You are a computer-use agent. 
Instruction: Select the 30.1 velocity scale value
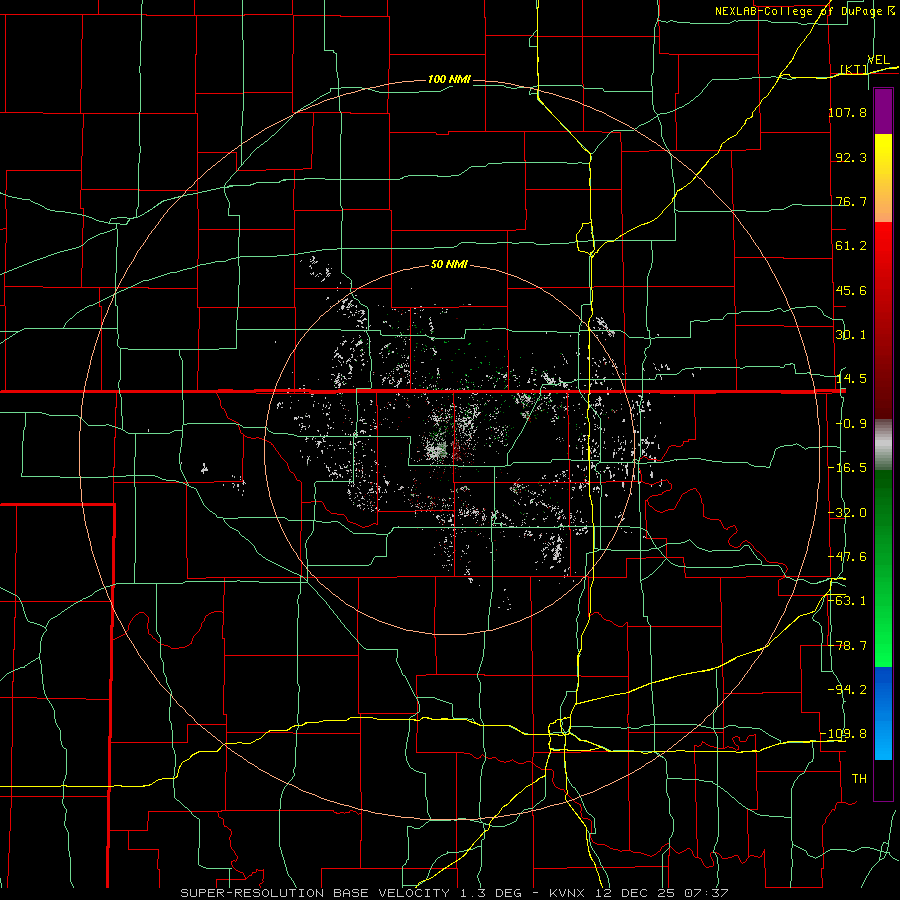click(x=851, y=335)
